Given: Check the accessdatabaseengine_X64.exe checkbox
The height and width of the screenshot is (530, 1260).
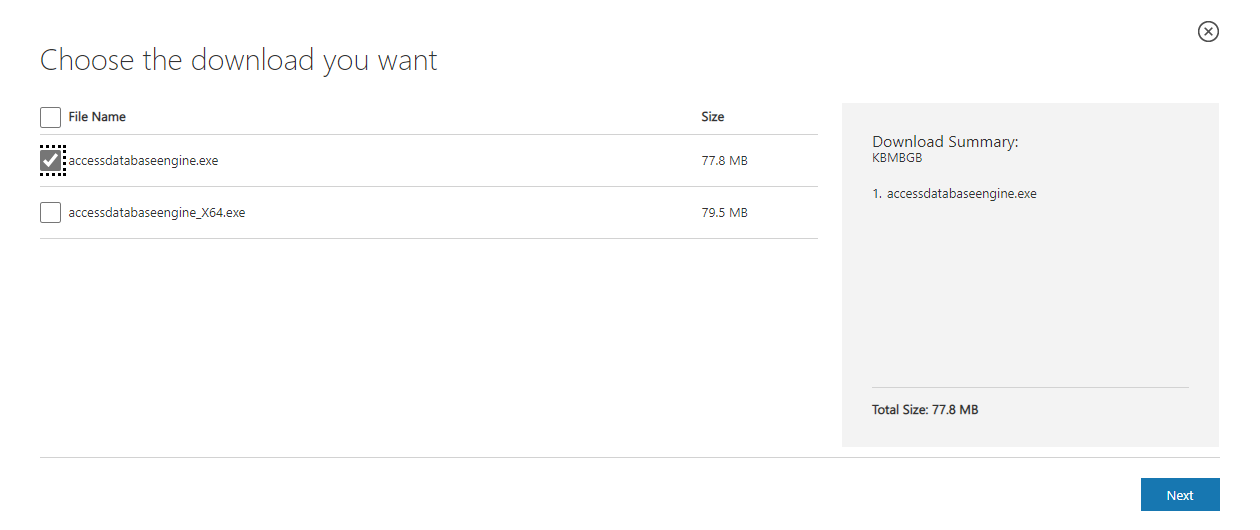Looking at the screenshot, I should coord(50,212).
